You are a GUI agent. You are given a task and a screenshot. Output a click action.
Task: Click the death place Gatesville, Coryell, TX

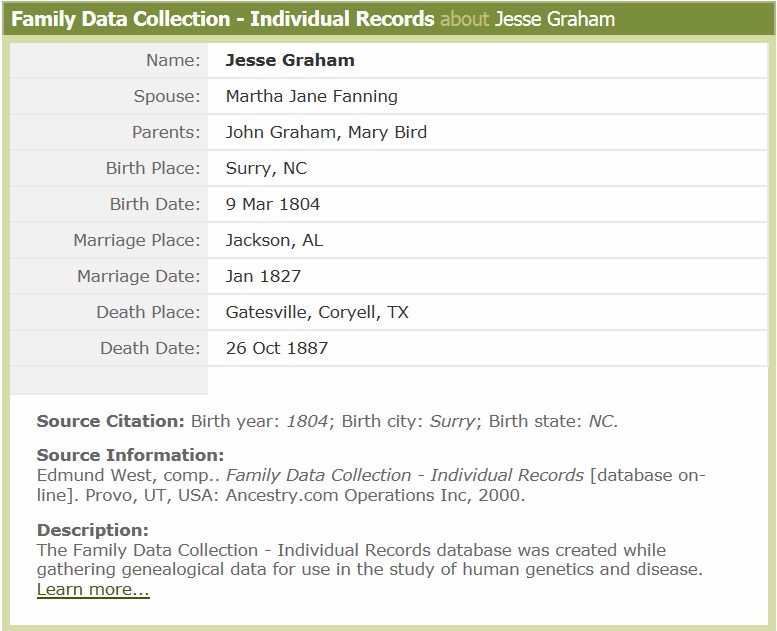317,312
